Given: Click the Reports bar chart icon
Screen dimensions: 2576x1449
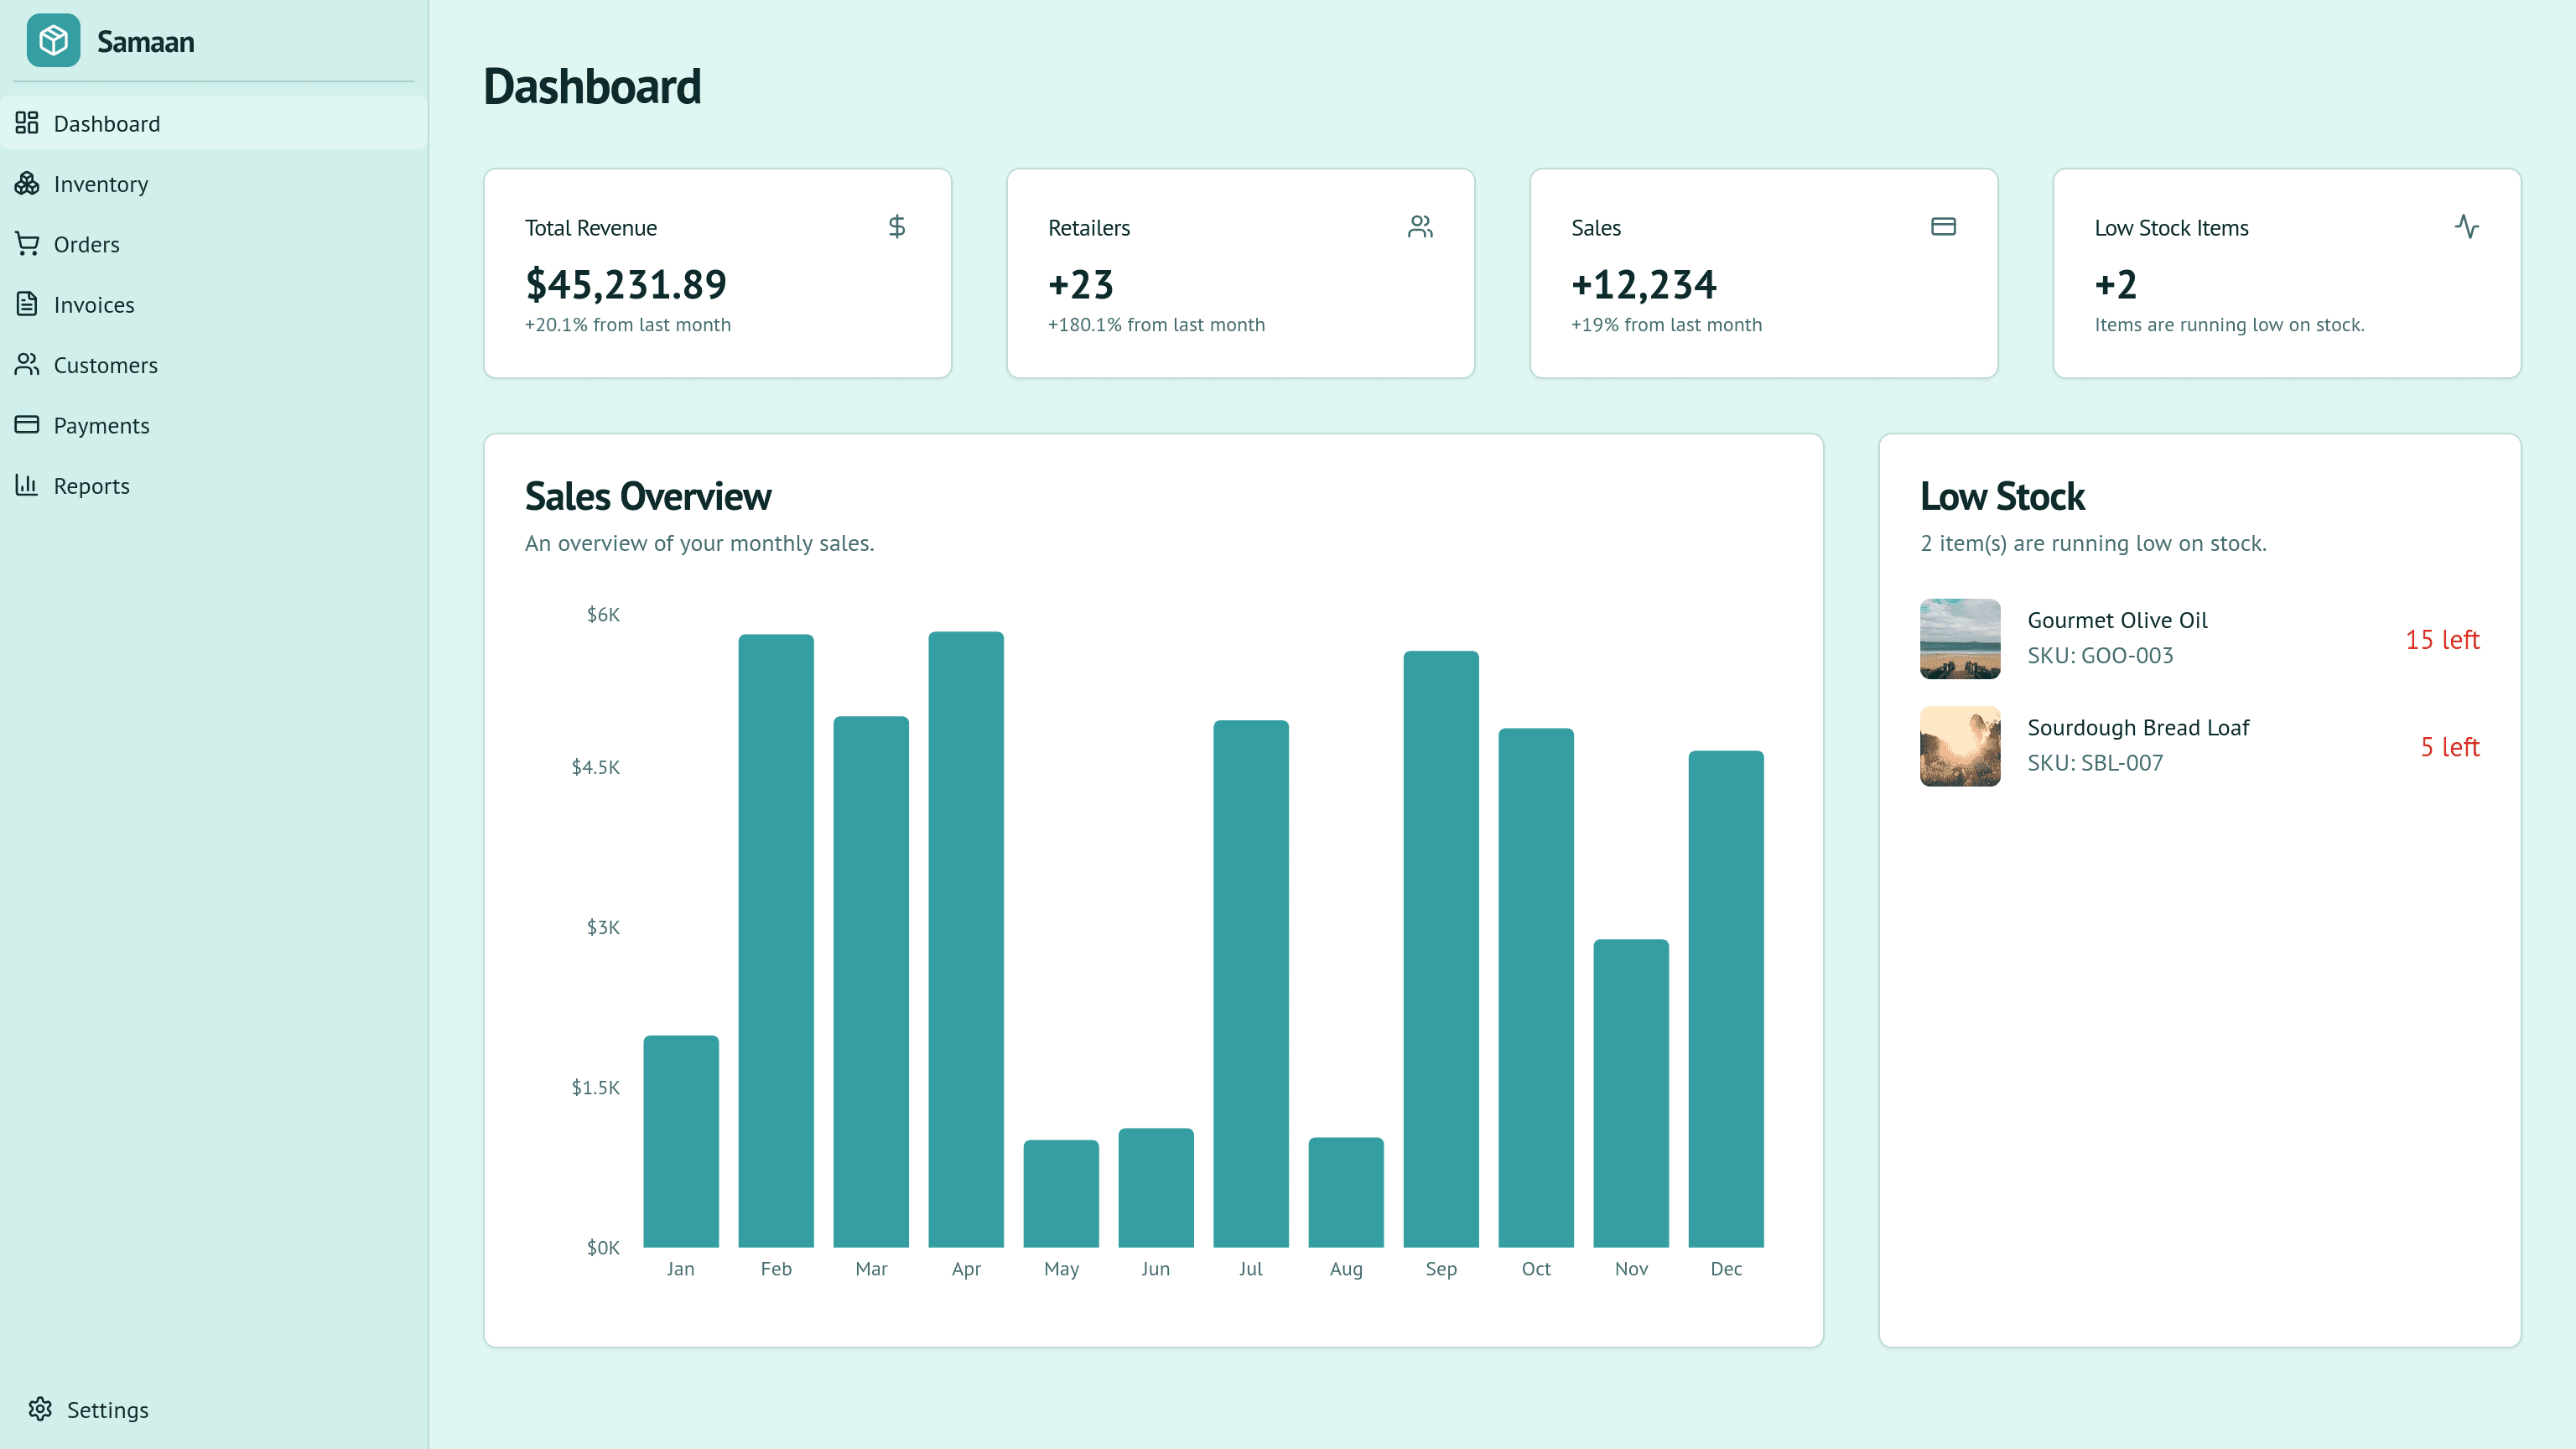Looking at the screenshot, I should pos(27,485).
